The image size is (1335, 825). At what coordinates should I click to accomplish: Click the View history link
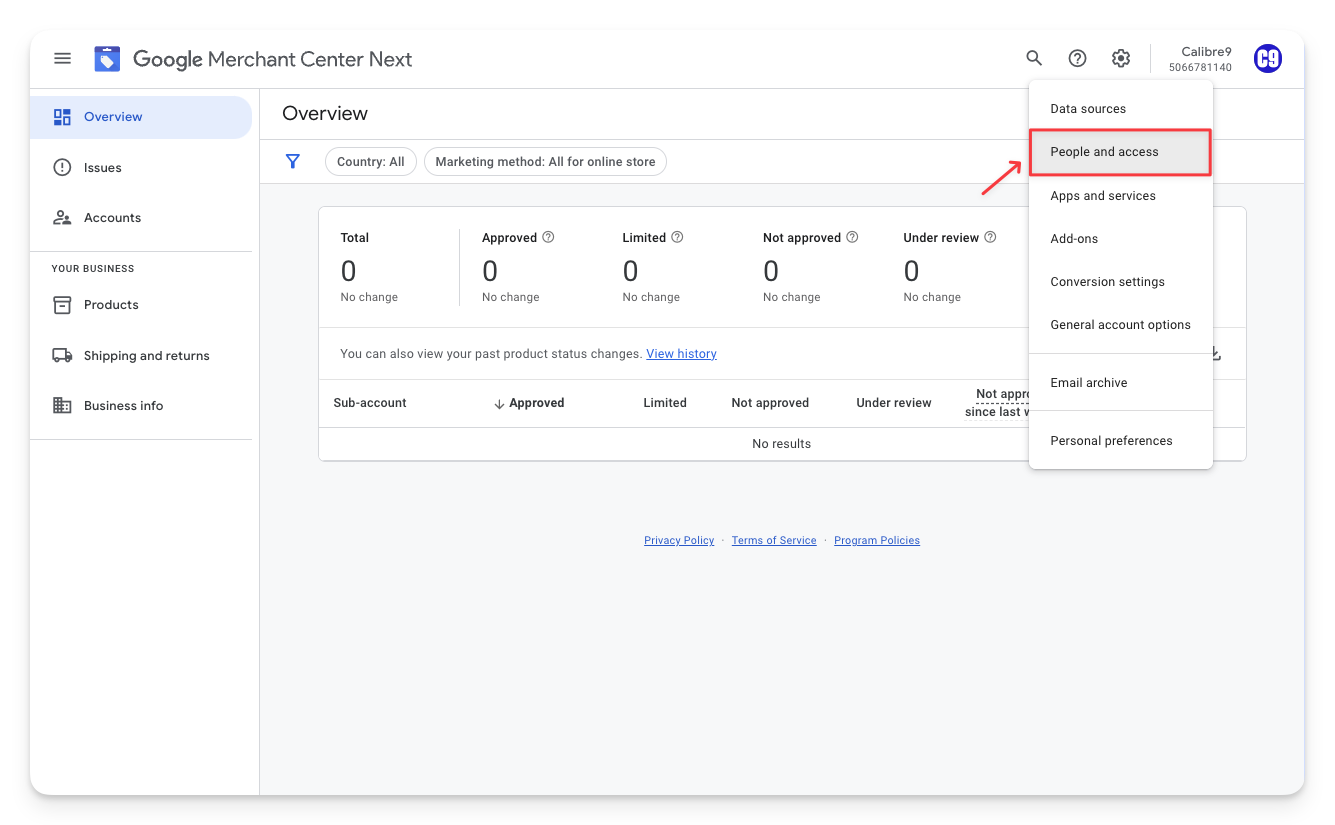click(681, 354)
